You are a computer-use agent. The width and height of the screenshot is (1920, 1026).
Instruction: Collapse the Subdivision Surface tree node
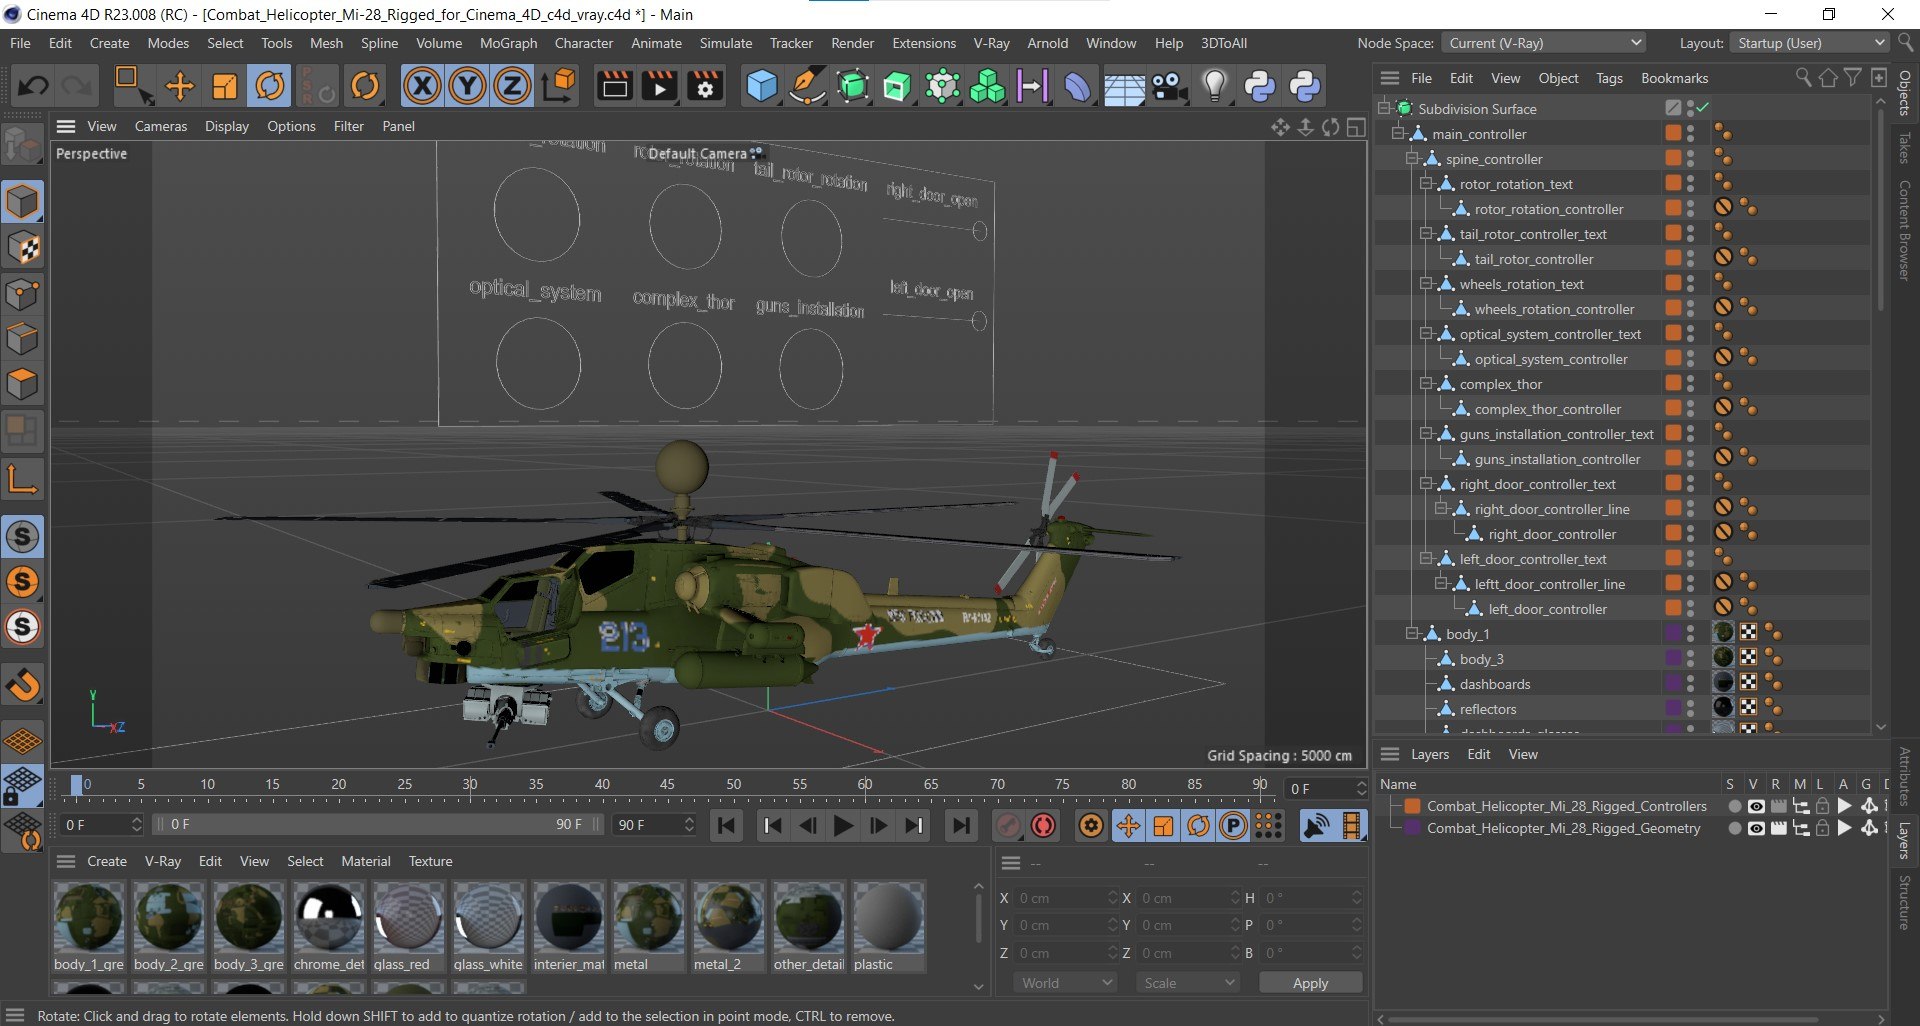[1384, 108]
